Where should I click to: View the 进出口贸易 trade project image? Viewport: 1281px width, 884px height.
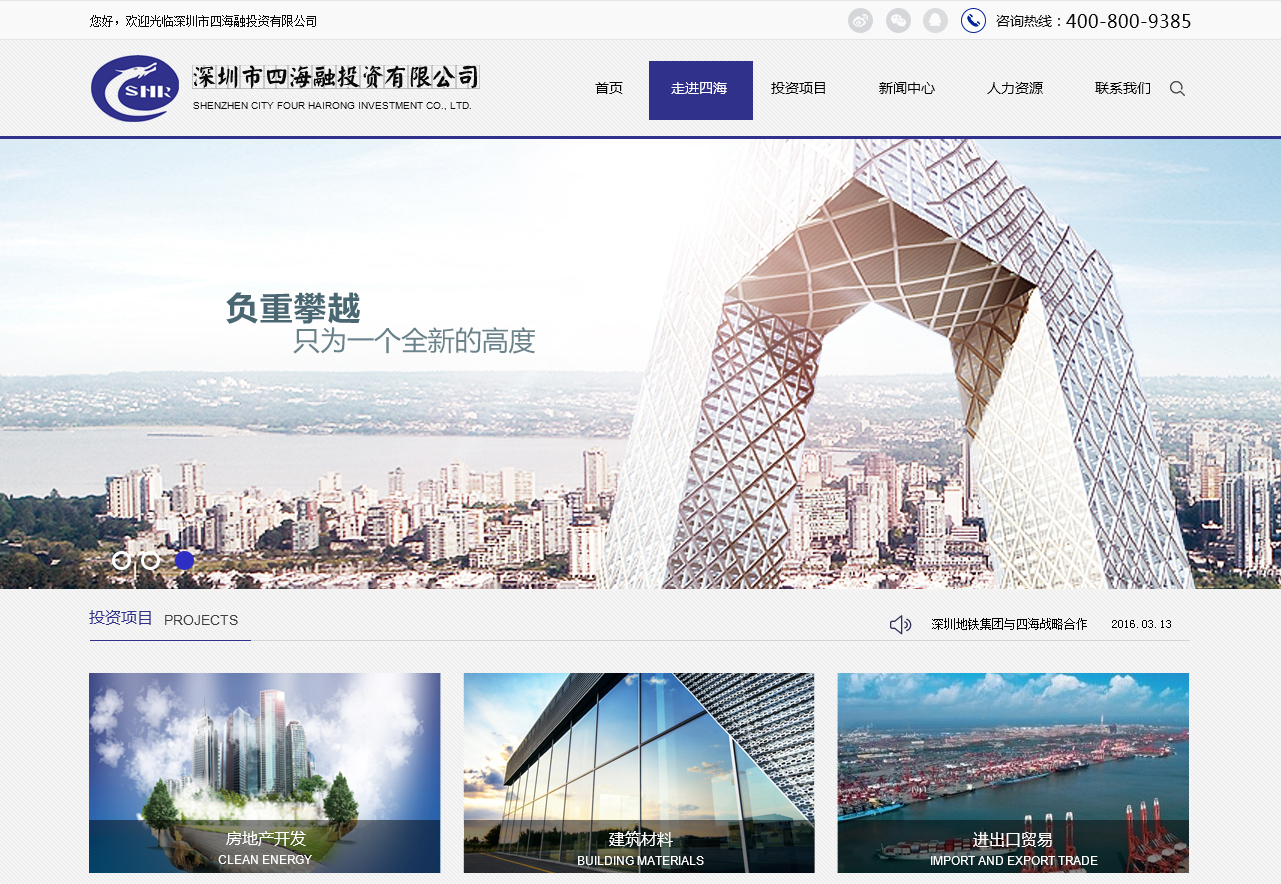pos(1013,772)
